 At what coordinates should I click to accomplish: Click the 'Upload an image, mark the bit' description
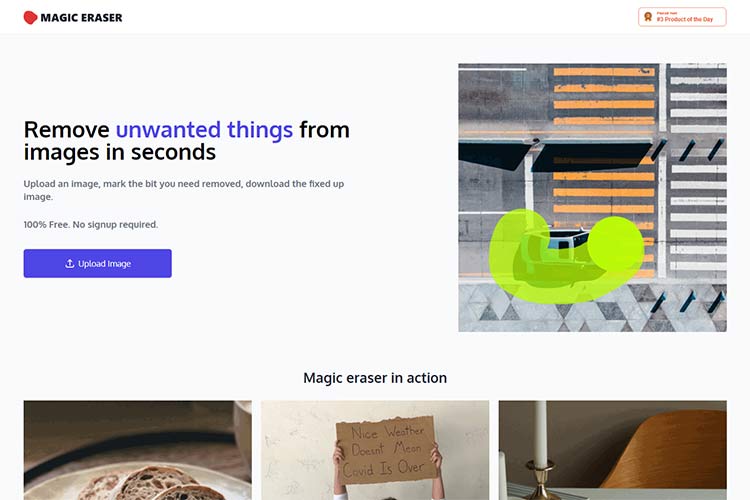tap(184, 190)
